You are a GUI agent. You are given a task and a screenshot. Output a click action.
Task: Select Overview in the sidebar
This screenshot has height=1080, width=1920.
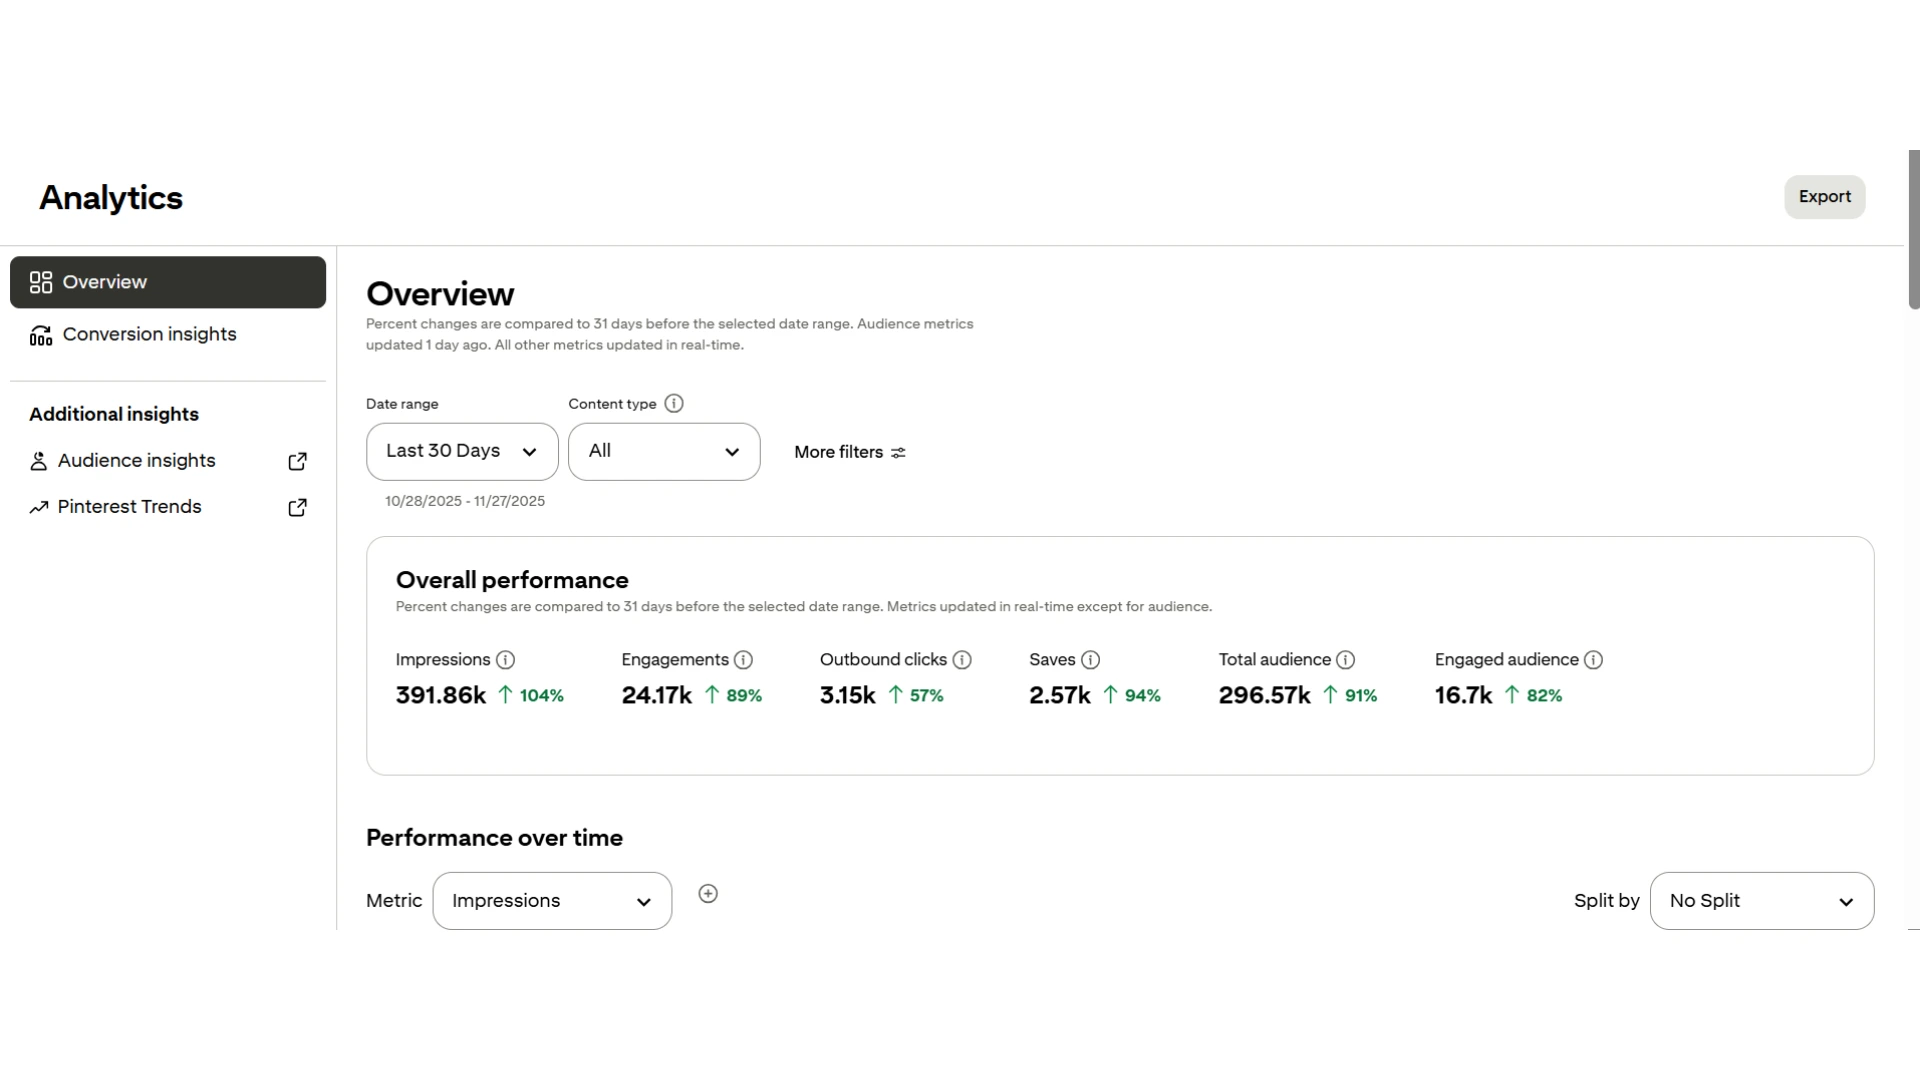click(103, 282)
